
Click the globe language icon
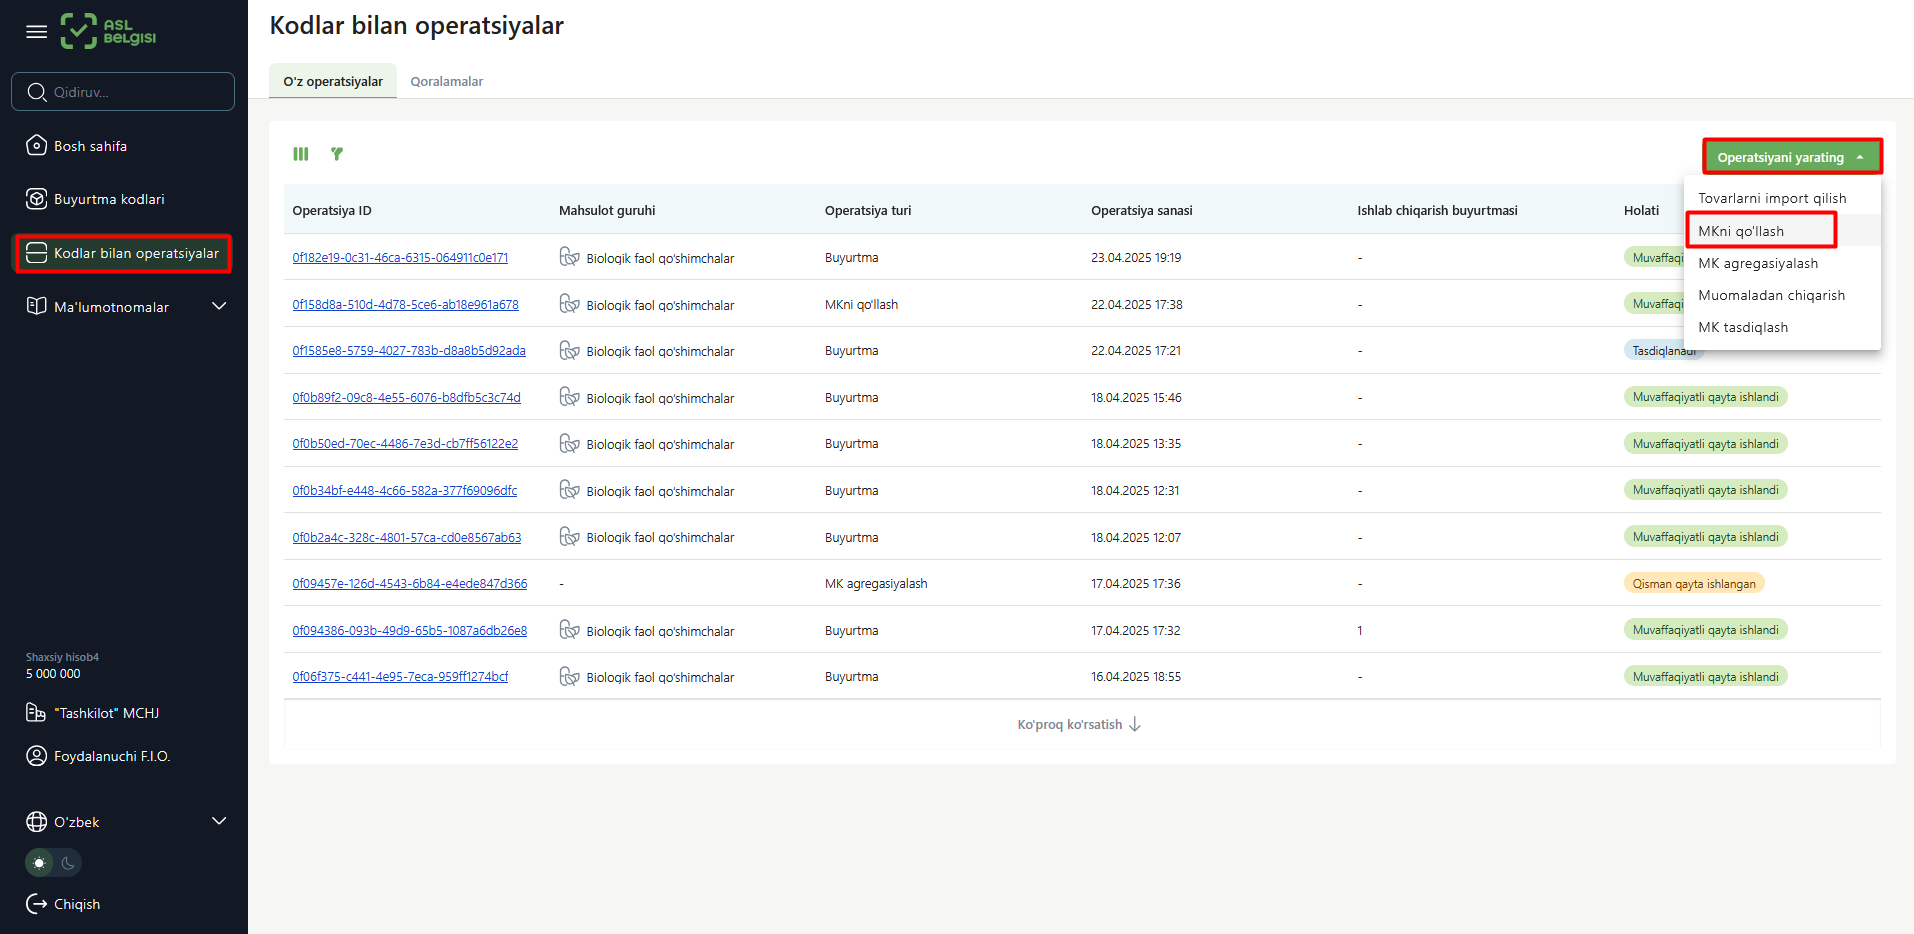tap(37, 822)
